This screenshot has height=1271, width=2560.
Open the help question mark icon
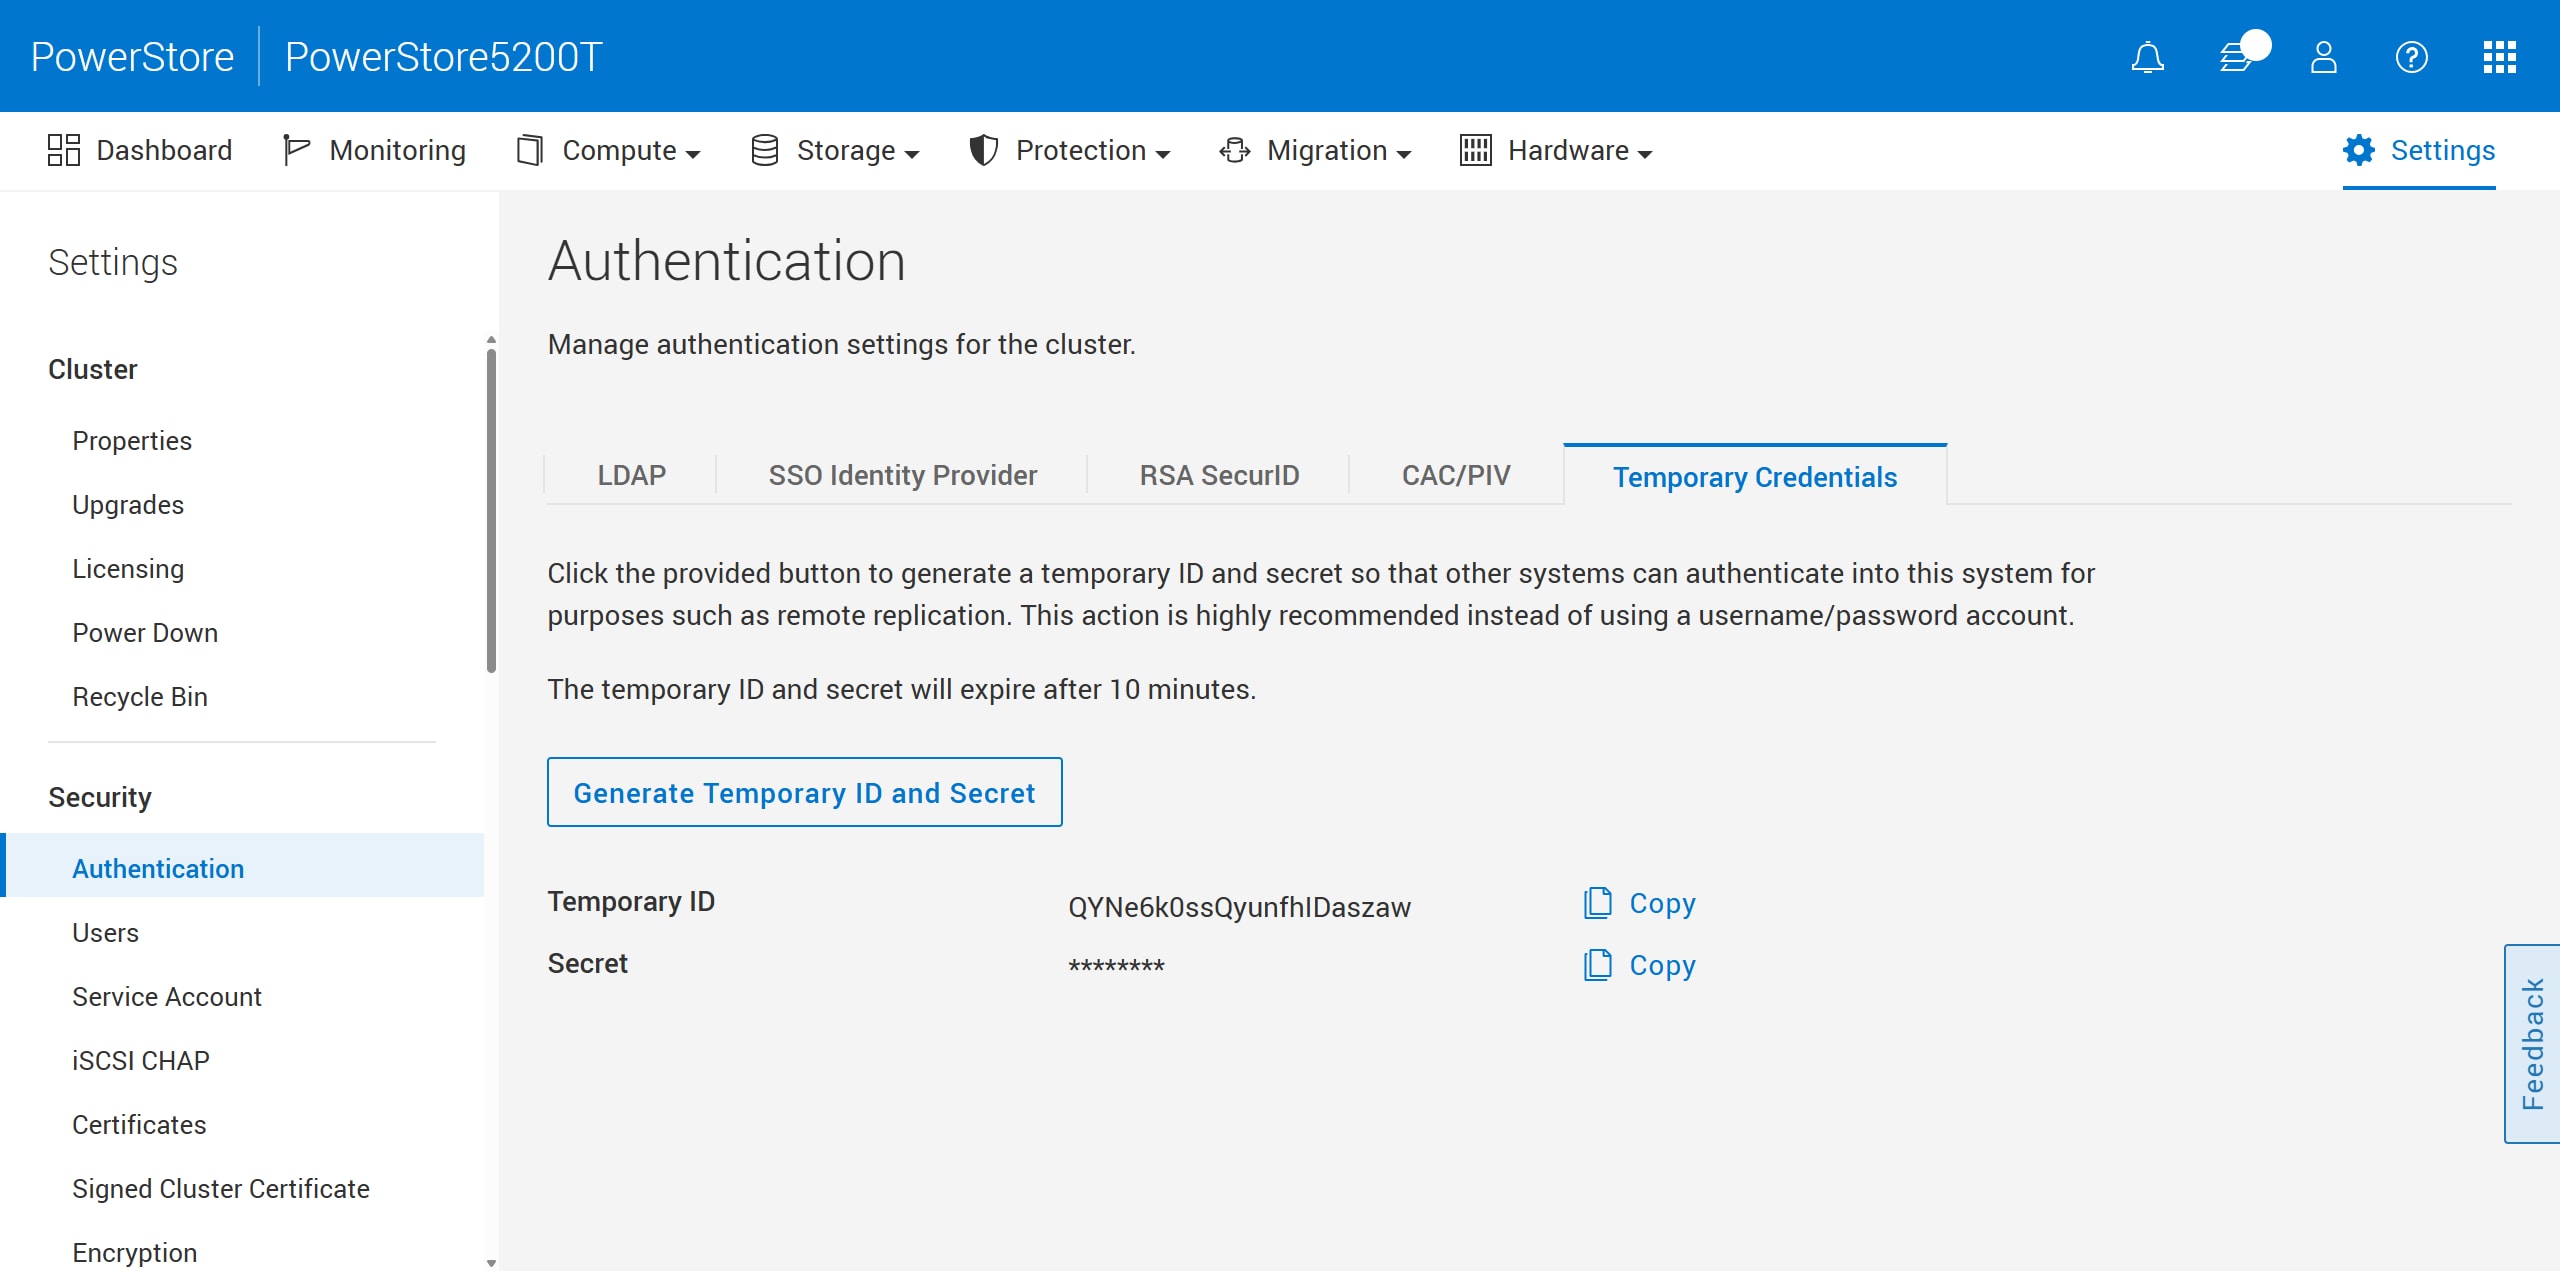(2411, 57)
